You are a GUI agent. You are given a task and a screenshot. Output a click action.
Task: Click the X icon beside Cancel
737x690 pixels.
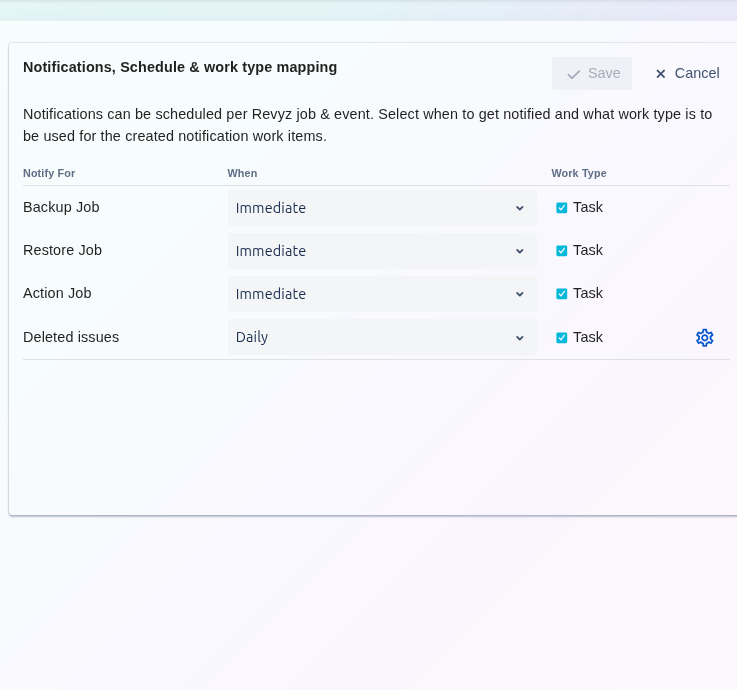pyautogui.click(x=660, y=74)
